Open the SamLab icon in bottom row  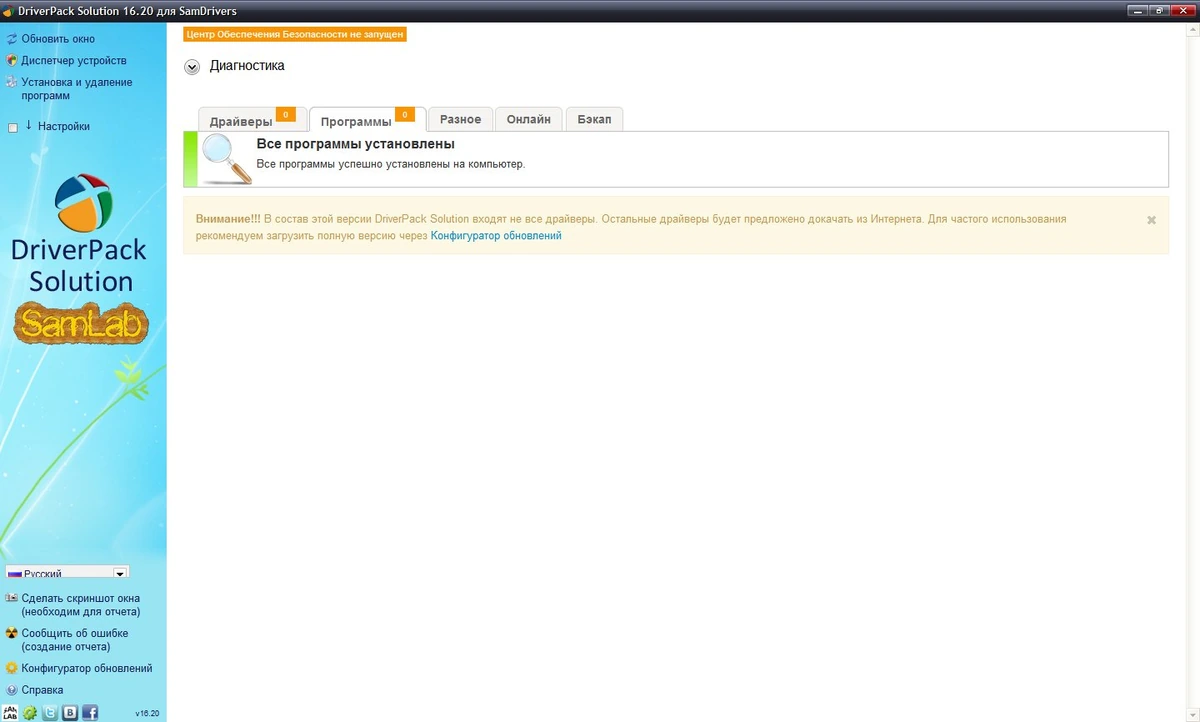[x=11, y=713]
